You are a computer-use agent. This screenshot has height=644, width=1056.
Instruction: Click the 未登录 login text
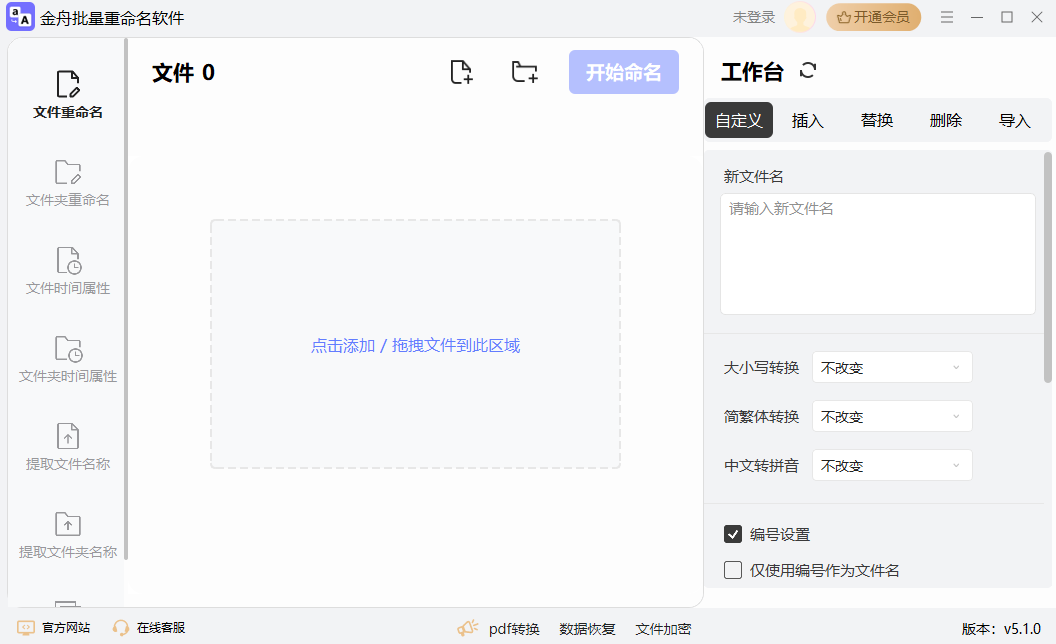(754, 18)
